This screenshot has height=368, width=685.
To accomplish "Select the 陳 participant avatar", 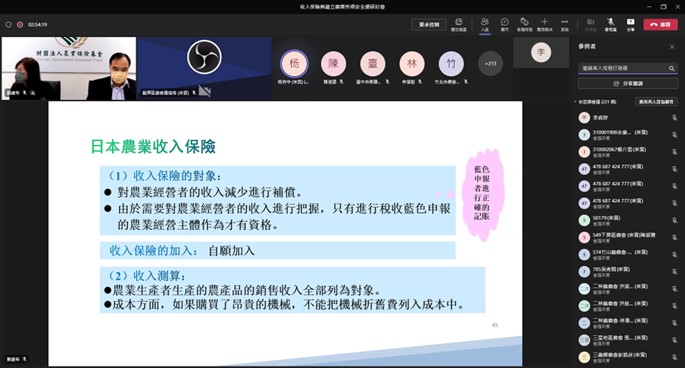I will point(333,64).
